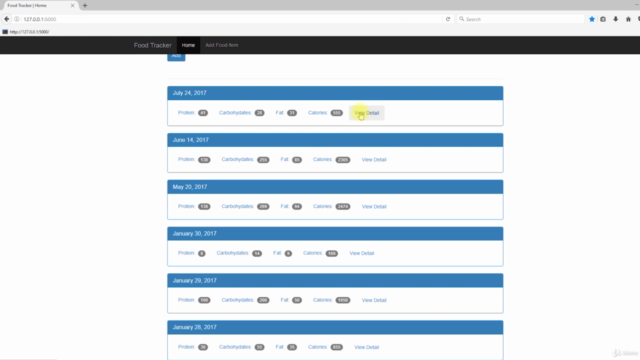Image resolution: width=640 pixels, height=360 pixels.
Task: Open the bookmarks library clipboard icon
Action: (603, 19)
